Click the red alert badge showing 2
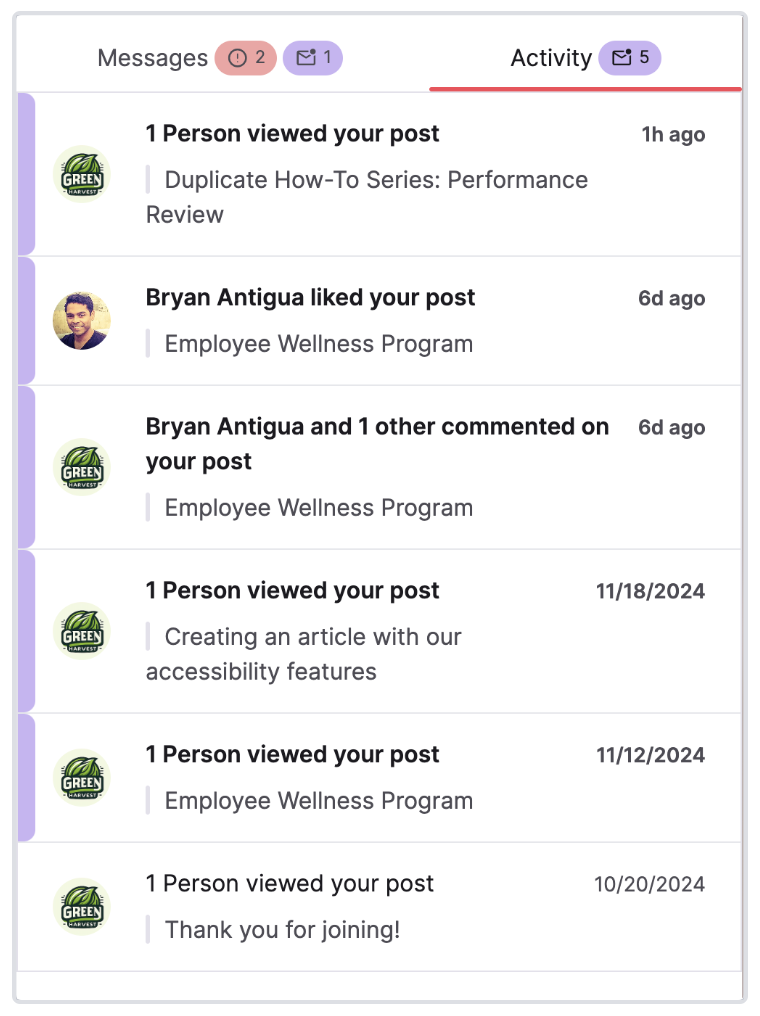Viewport: 760px width, 1016px height. pos(246,58)
